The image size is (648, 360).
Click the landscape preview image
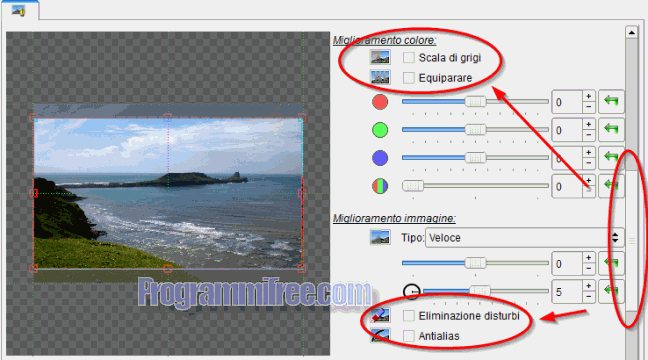tap(168, 193)
